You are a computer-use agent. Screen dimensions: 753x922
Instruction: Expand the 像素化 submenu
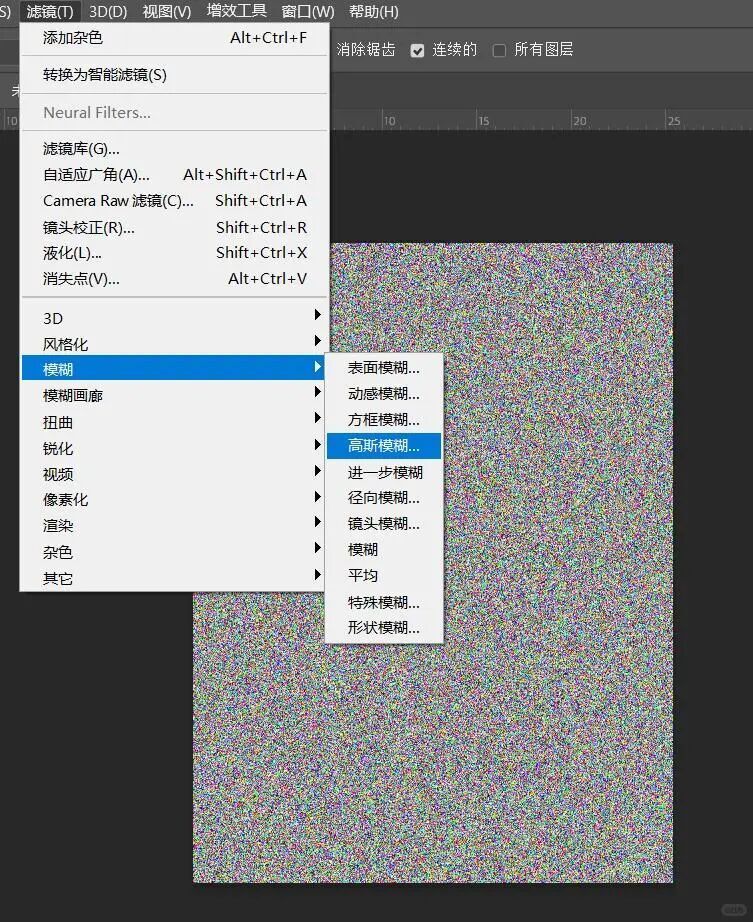[174, 500]
